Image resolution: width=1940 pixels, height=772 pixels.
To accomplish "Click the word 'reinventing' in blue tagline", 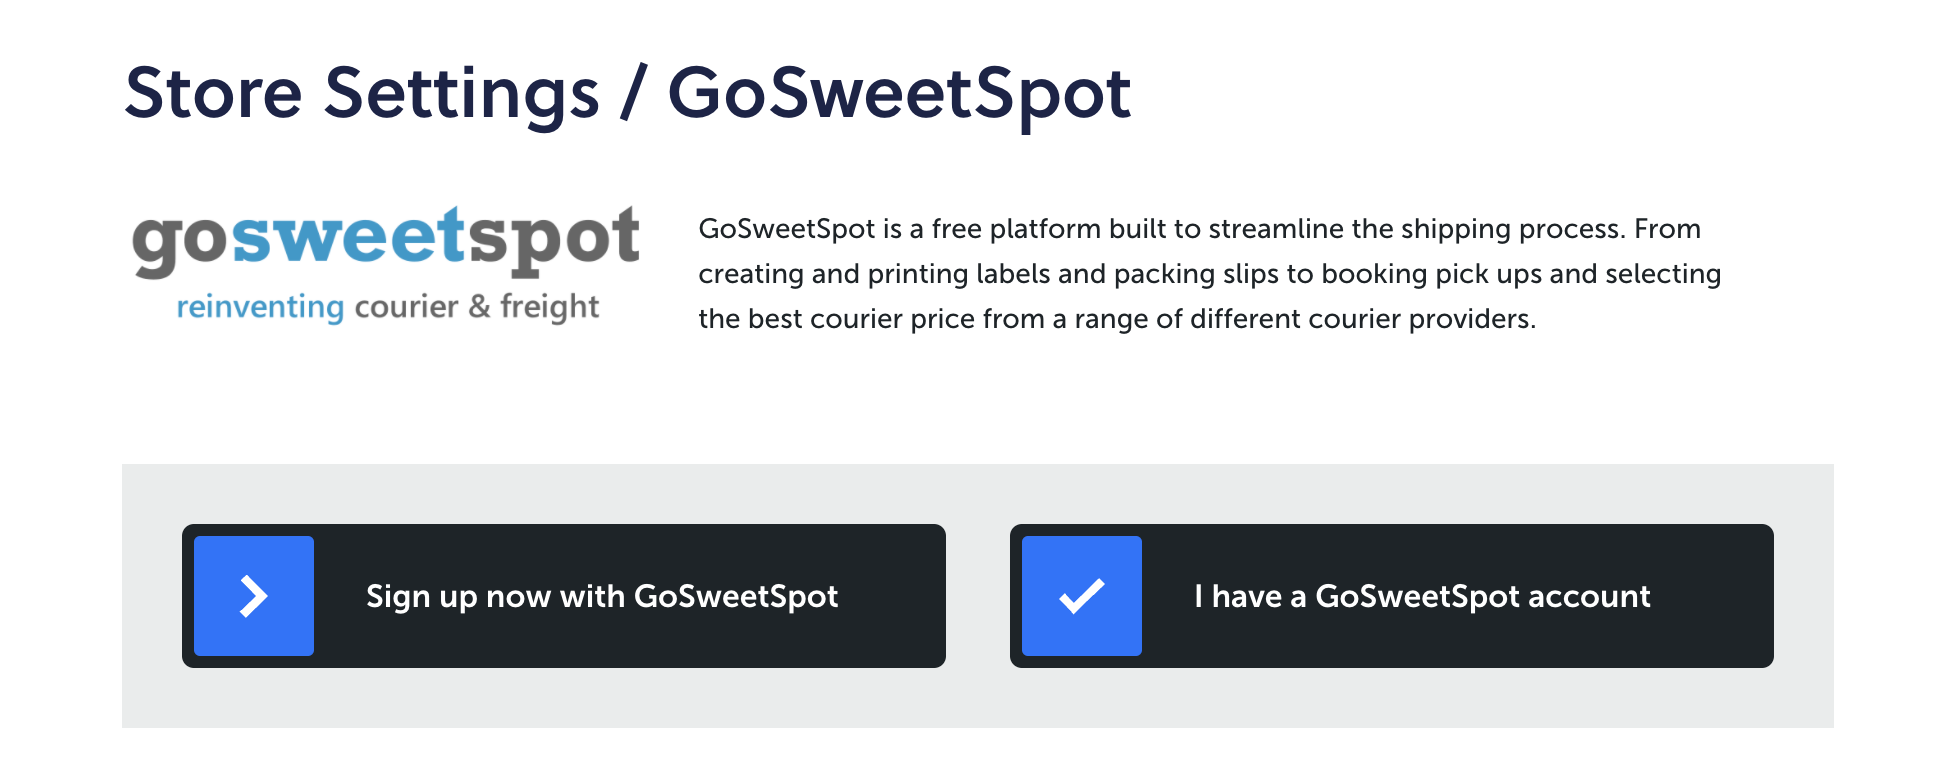I will coord(260,307).
